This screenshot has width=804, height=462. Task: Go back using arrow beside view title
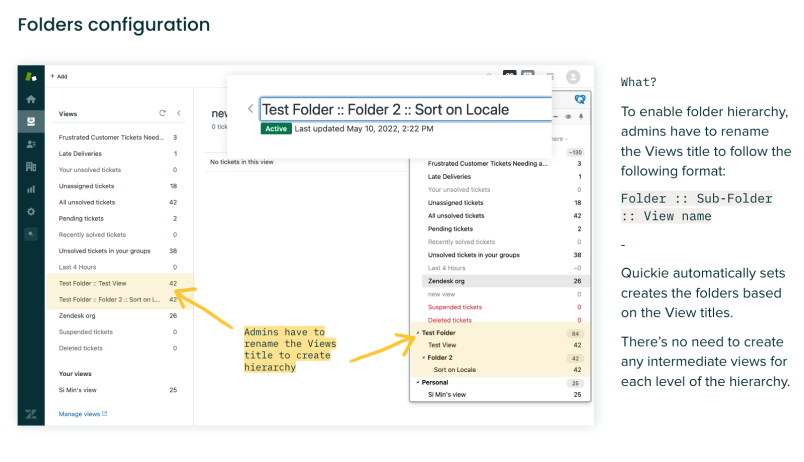click(250, 109)
